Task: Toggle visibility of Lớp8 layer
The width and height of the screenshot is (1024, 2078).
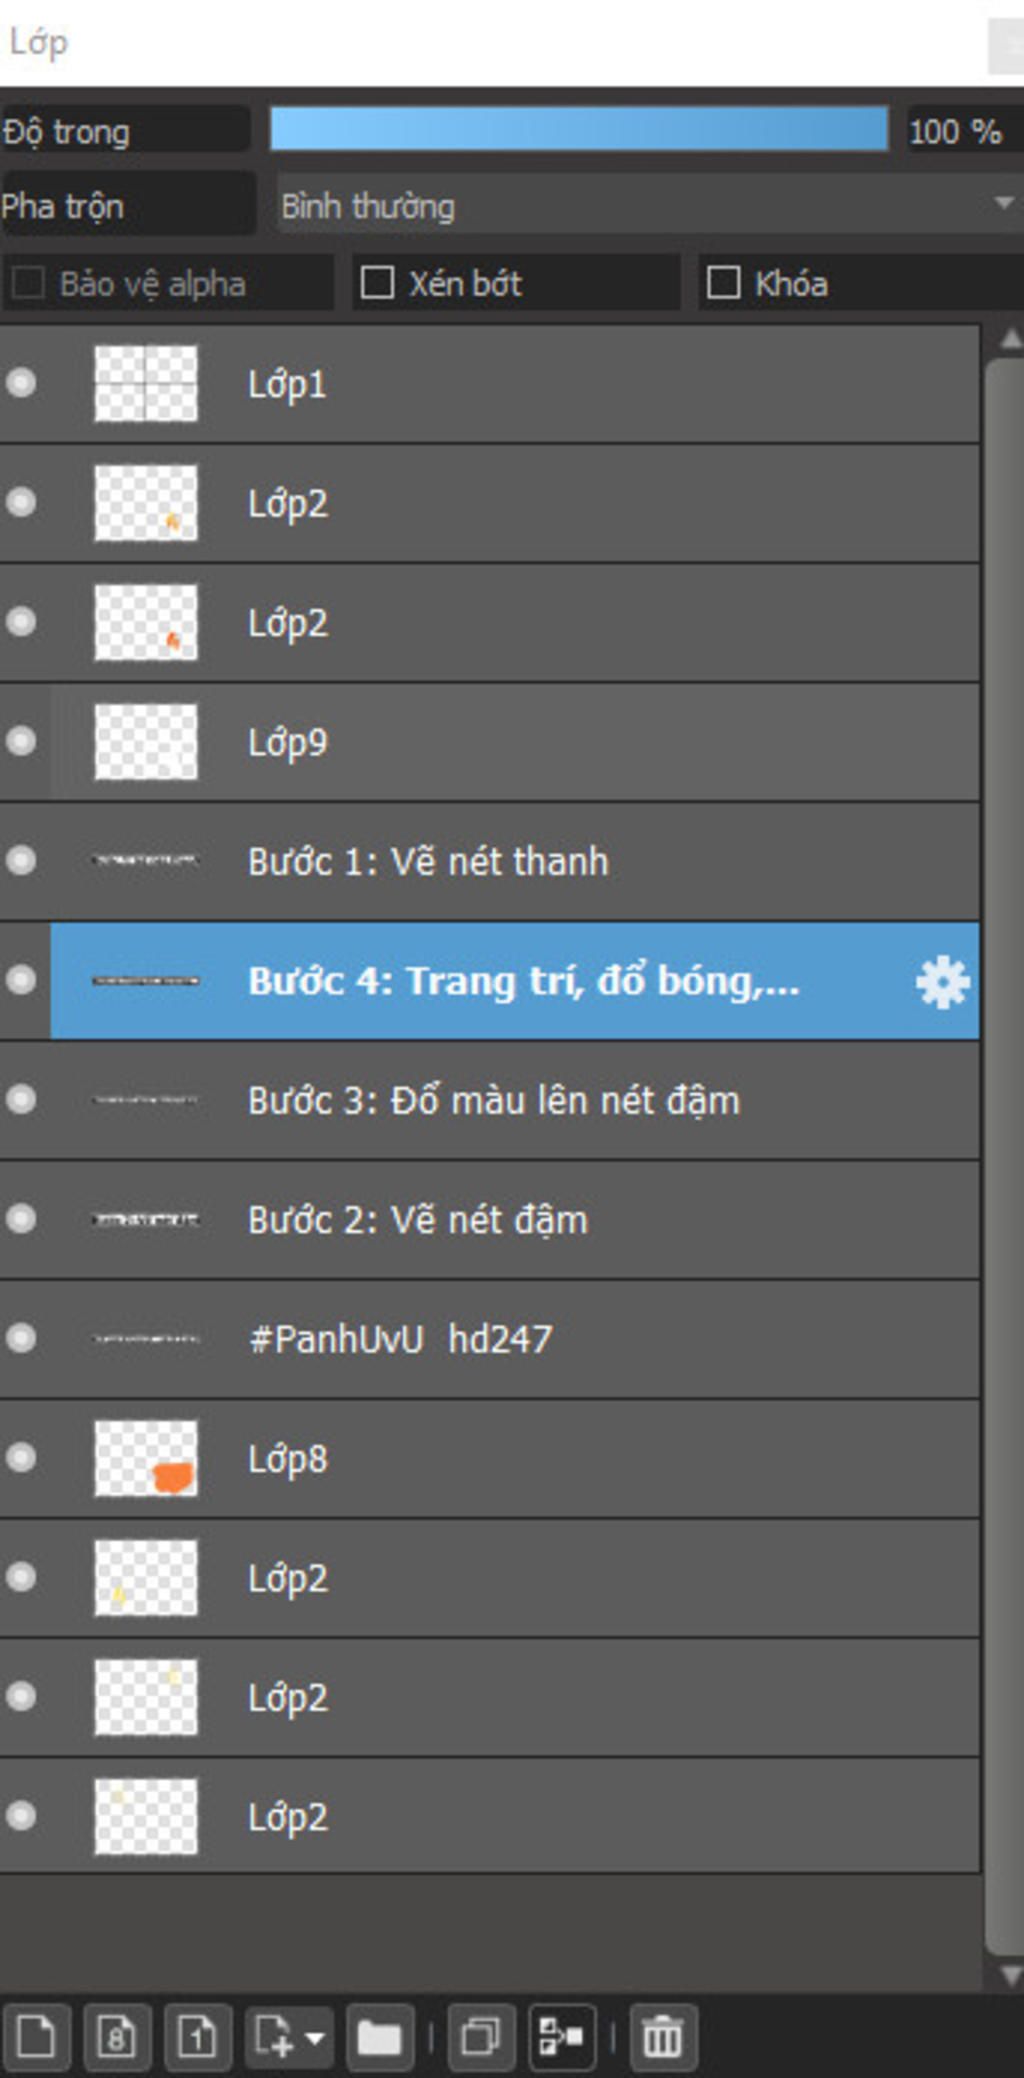Action: (21, 1458)
